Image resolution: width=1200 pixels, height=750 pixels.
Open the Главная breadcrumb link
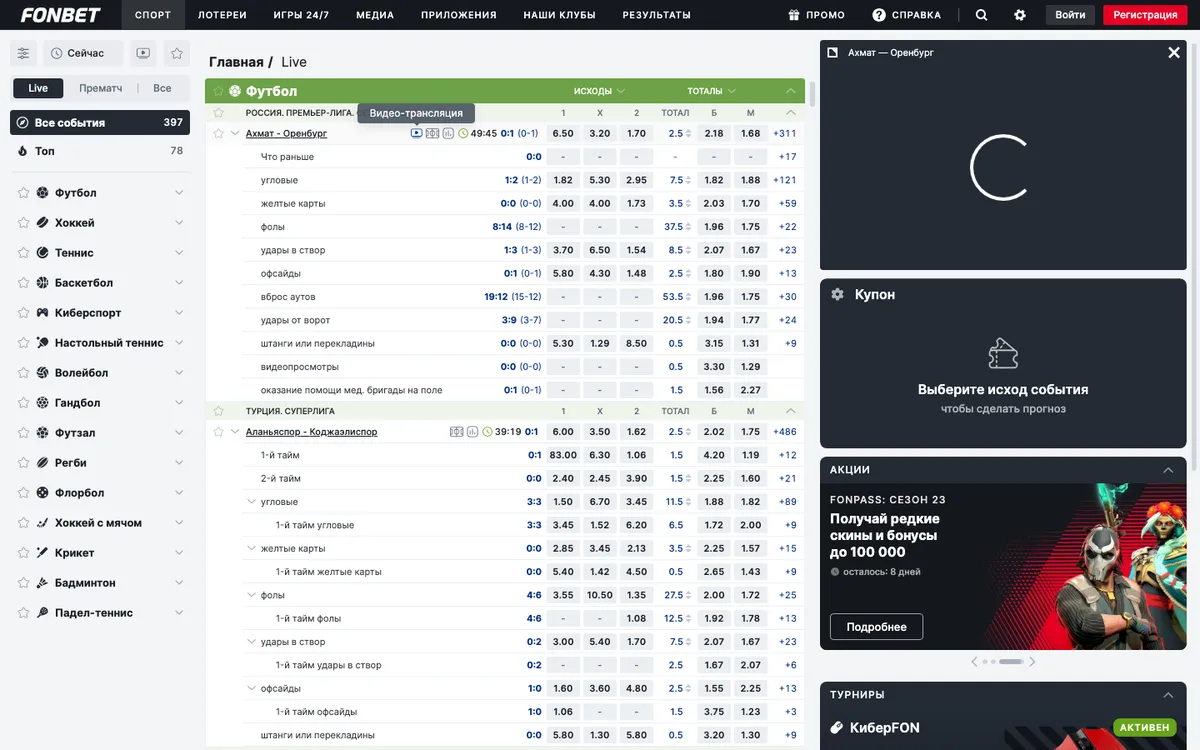(x=236, y=62)
